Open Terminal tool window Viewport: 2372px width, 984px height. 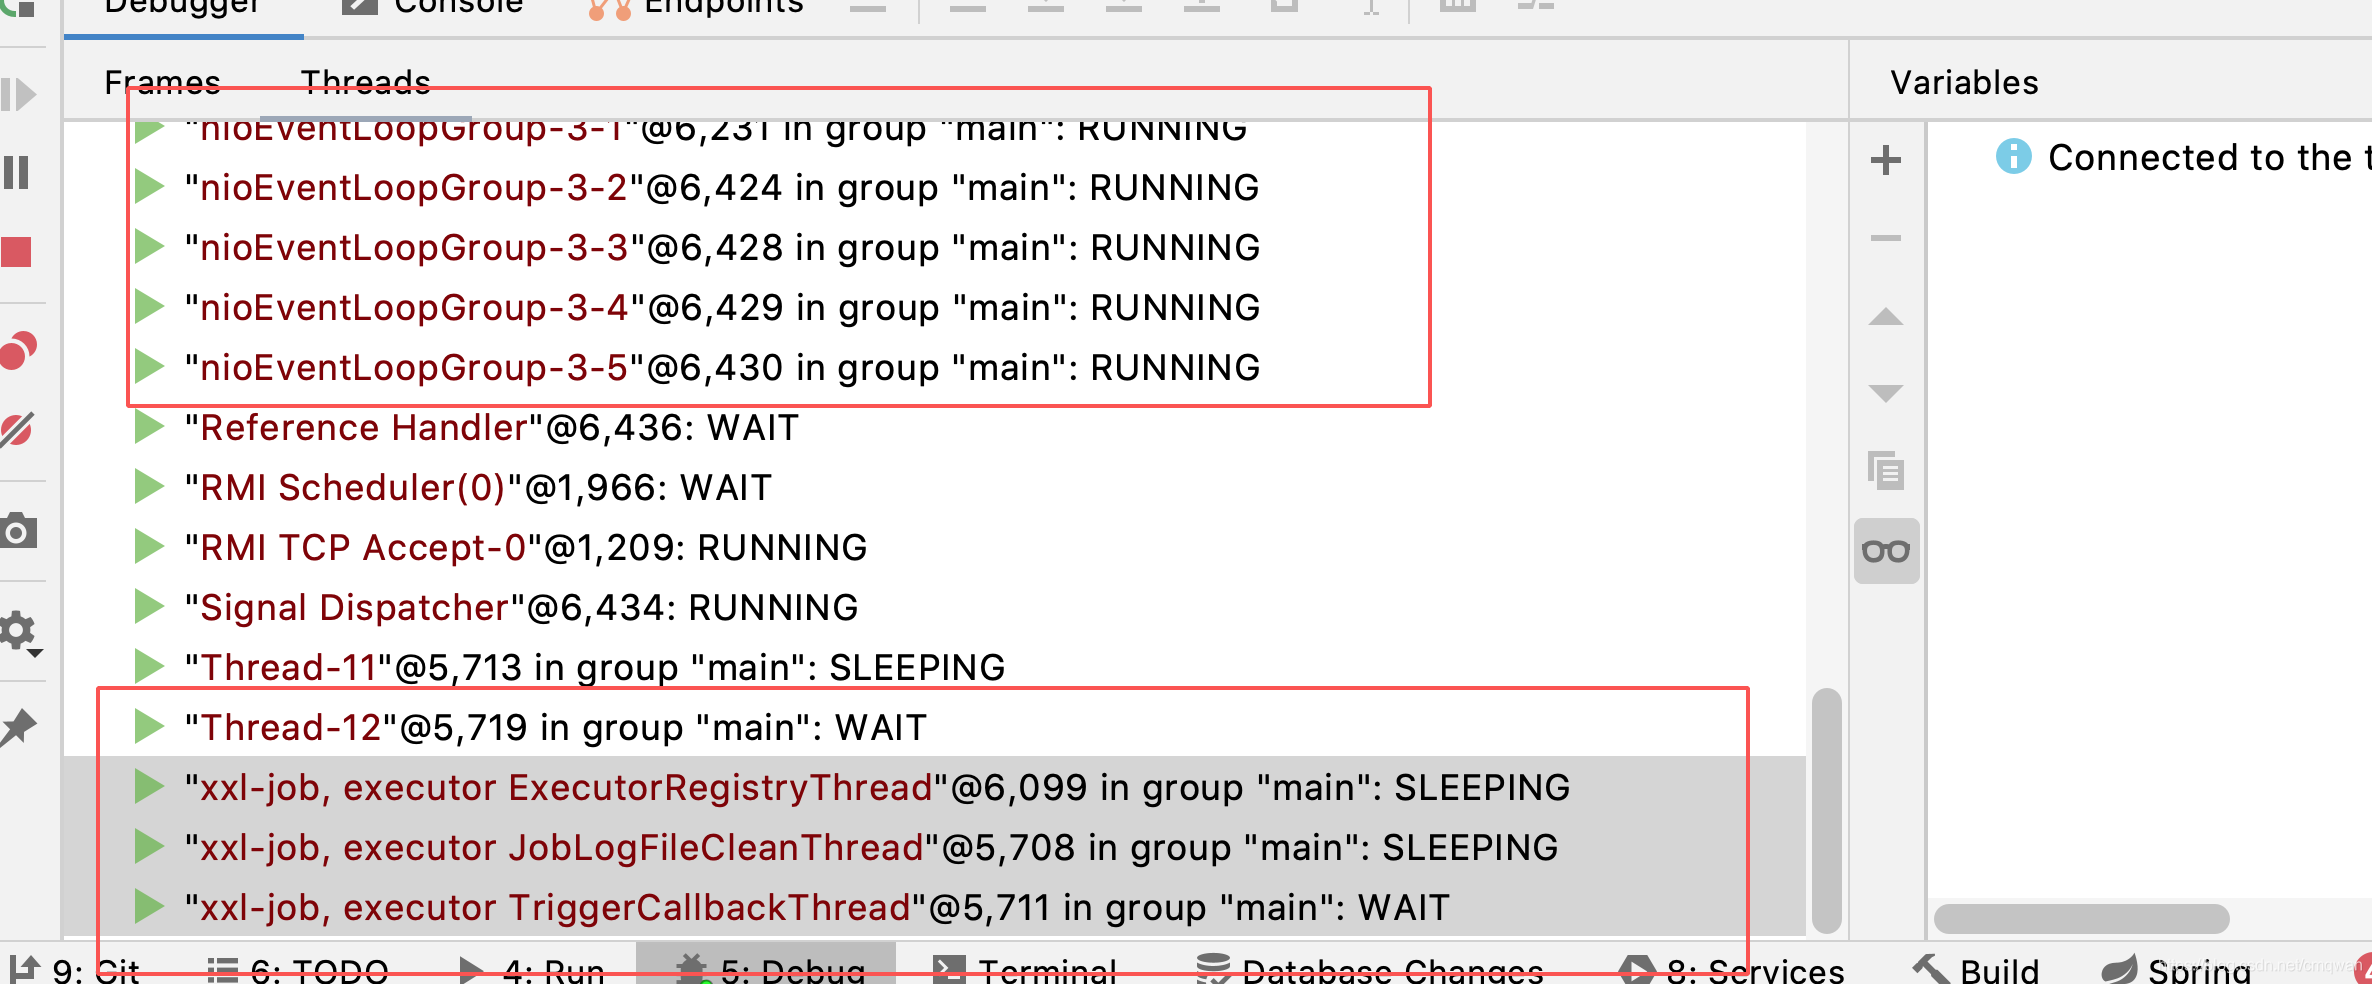(x=1024, y=968)
